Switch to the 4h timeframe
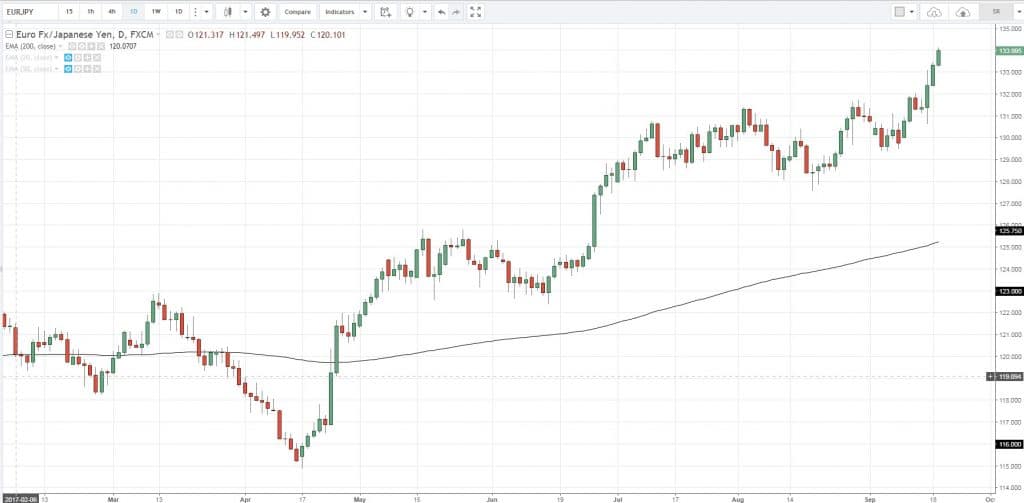Image resolution: width=1024 pixels, height=503 pixels. [x=112, y=12]
